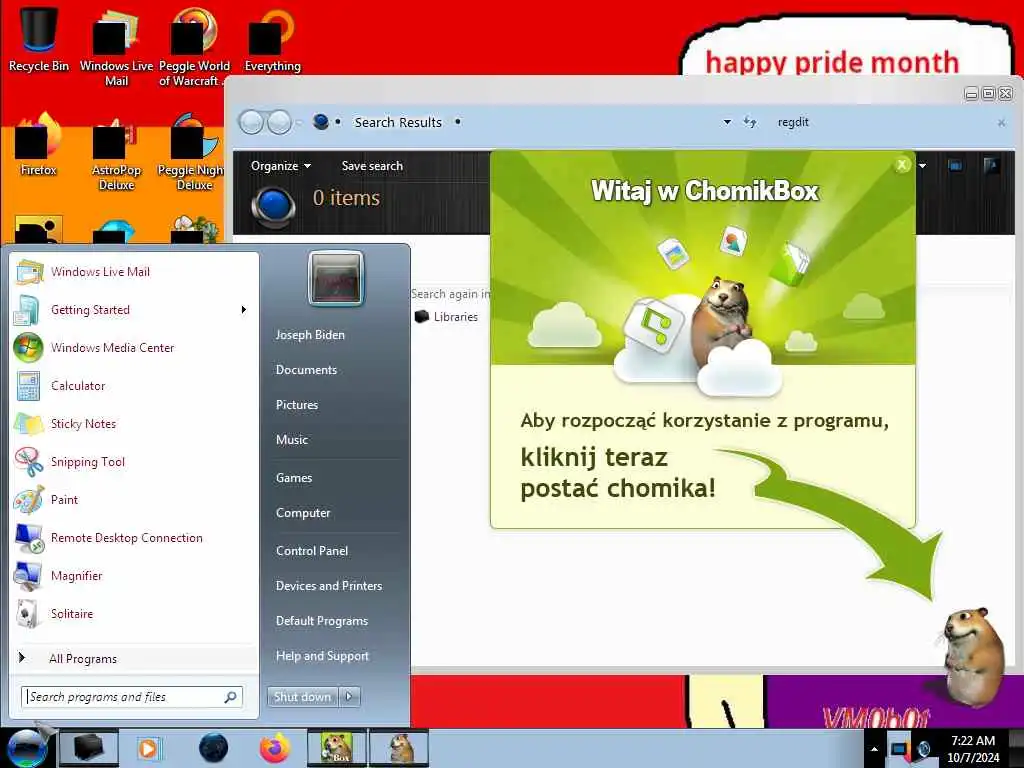Screen dimensions: 1024x768
Task: Click the hamster taskbar button beside ChomikBox
Action: click(x=399, y=748)
